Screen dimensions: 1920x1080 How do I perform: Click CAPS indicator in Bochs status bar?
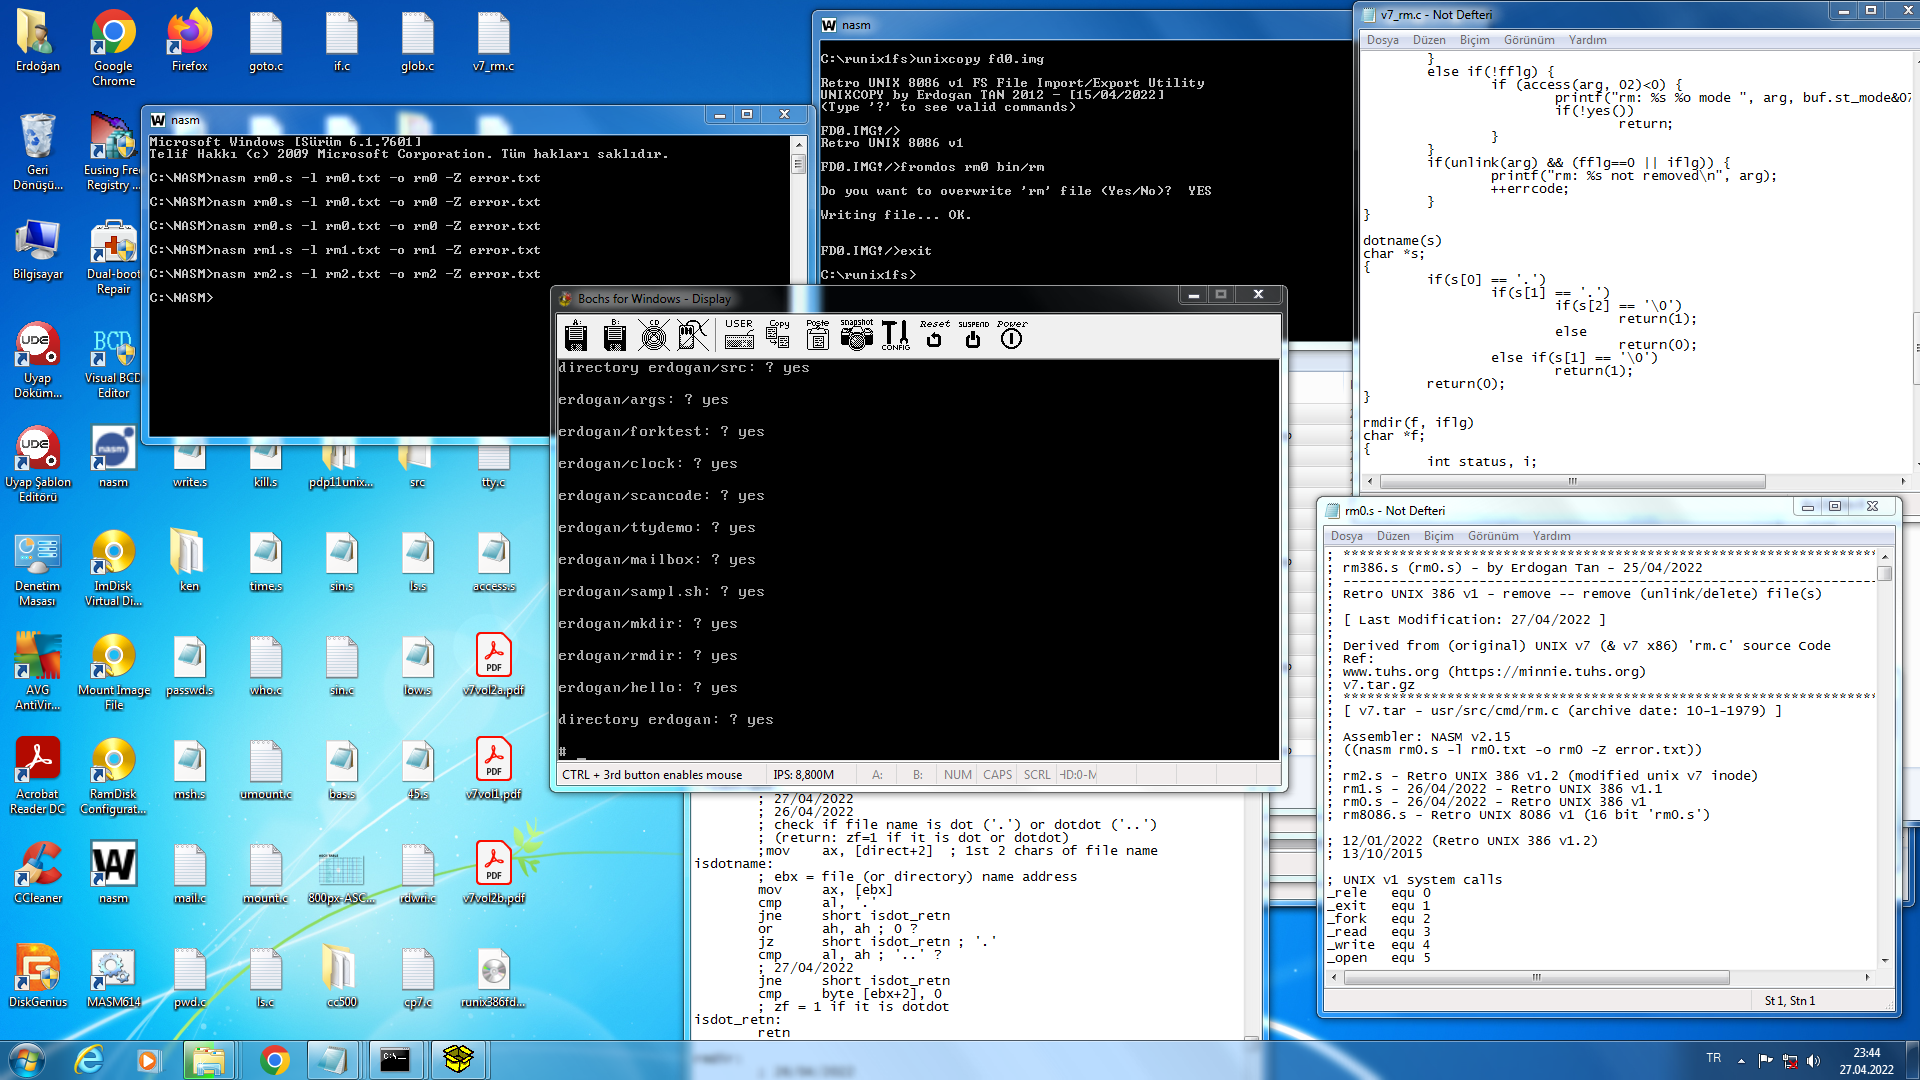coord(997,775)
